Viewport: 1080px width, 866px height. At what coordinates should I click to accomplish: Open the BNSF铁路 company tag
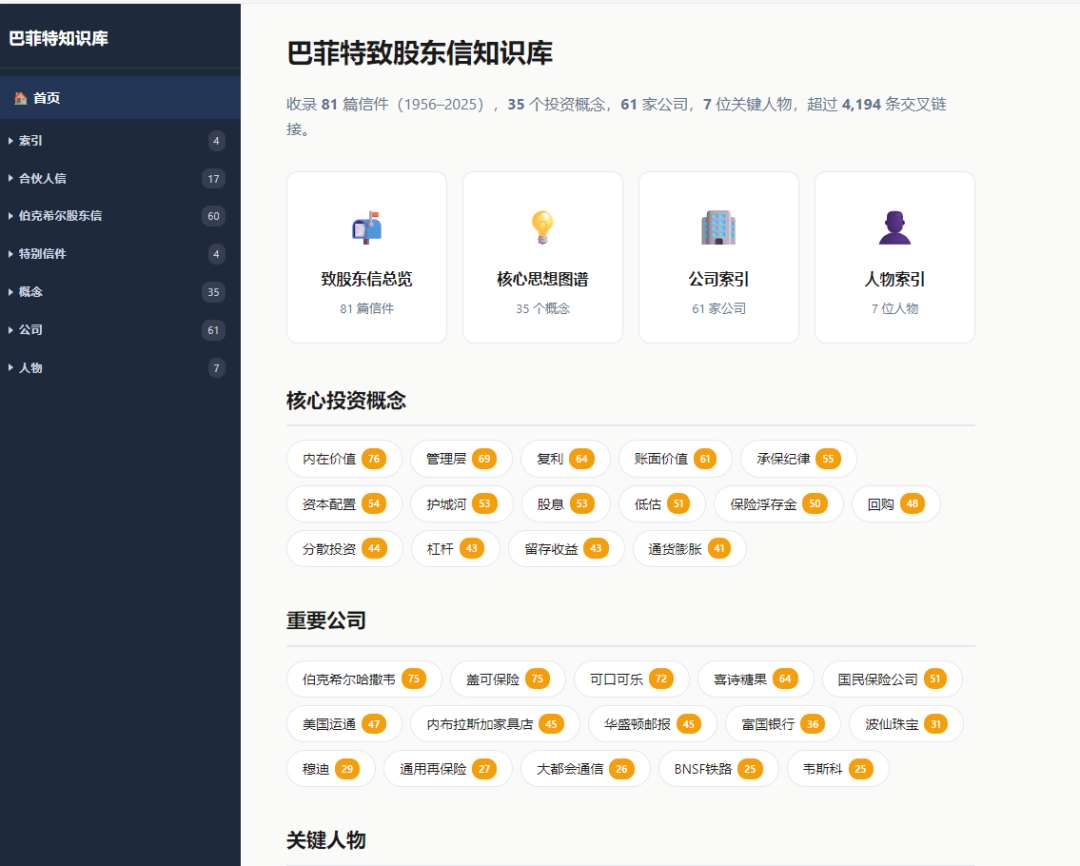click(x=718, y=768)
